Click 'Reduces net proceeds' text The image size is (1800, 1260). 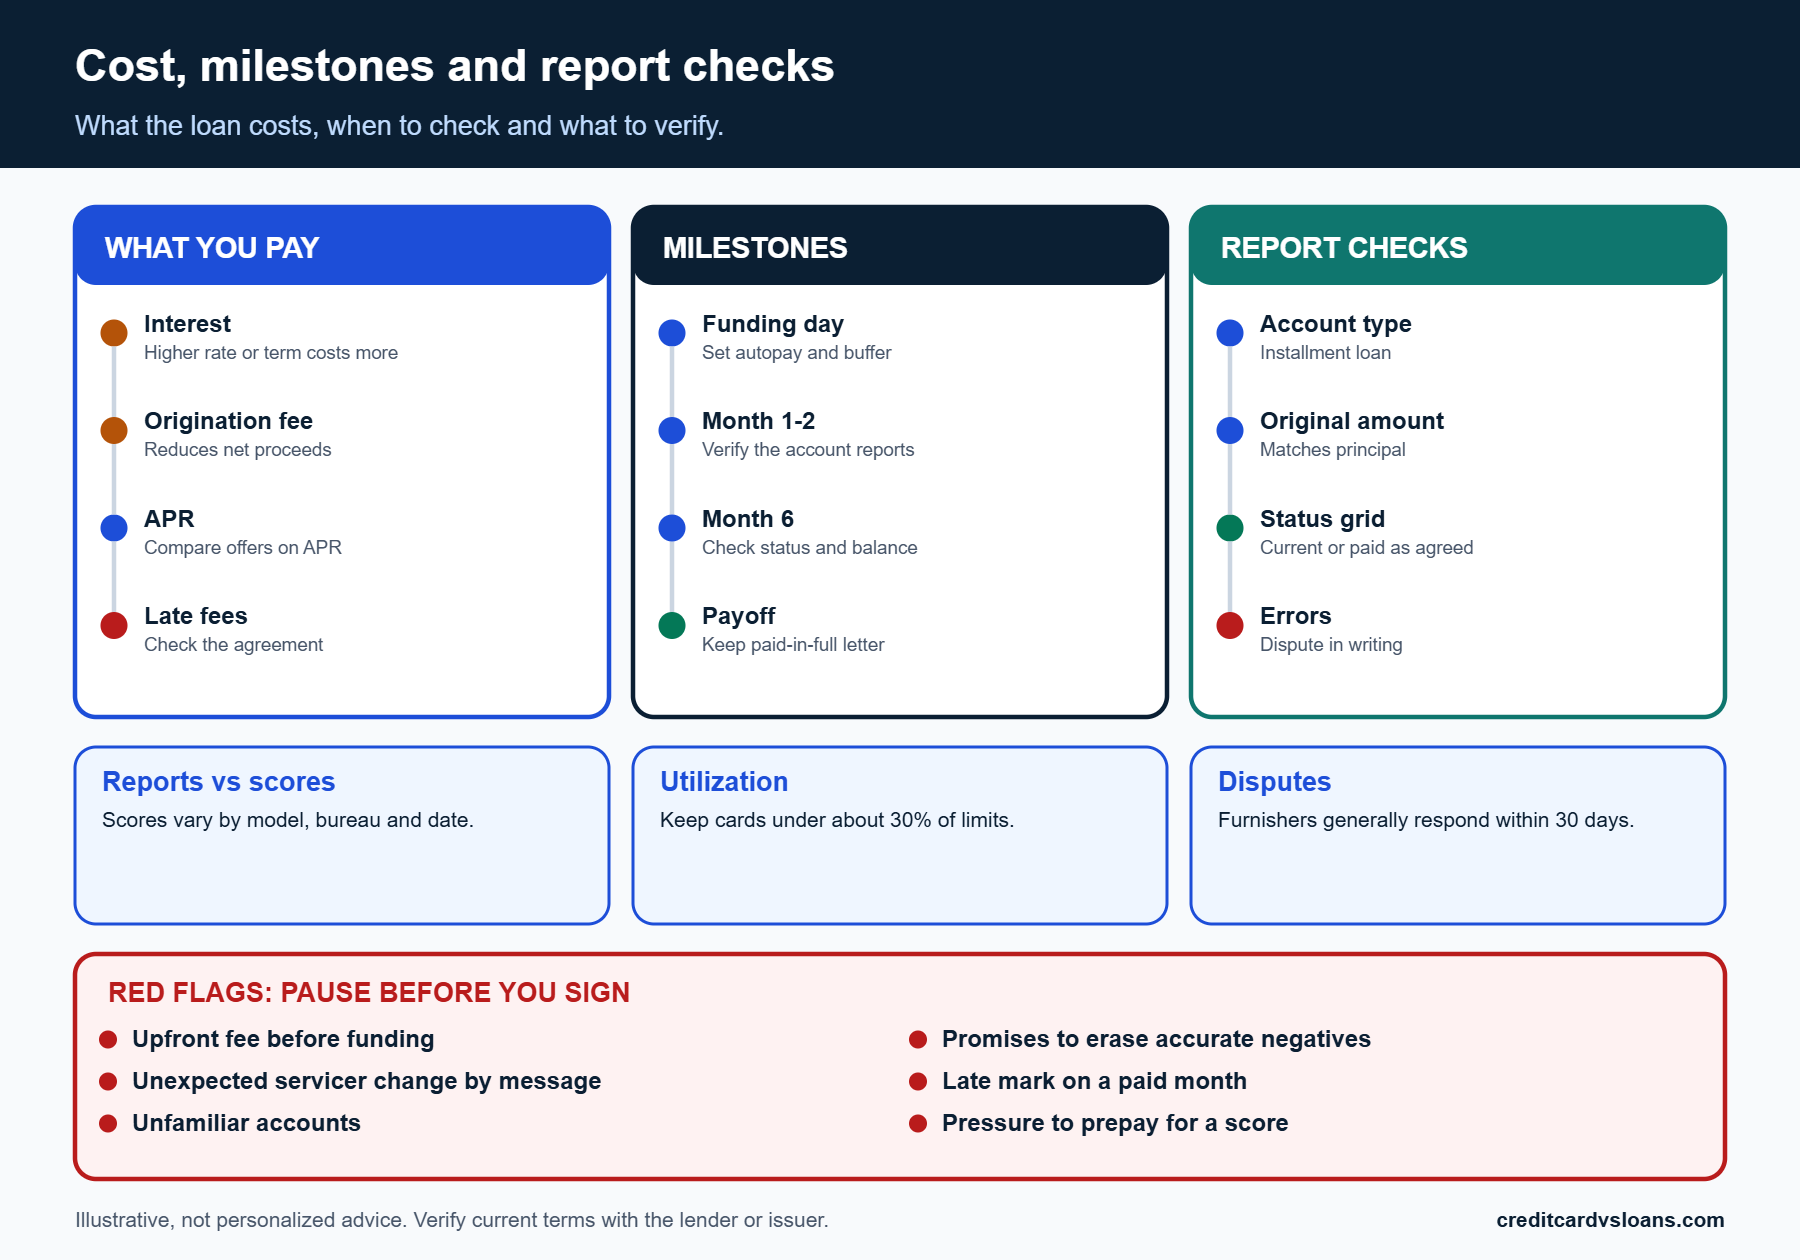pyautogui.click(x=237, y=450)
